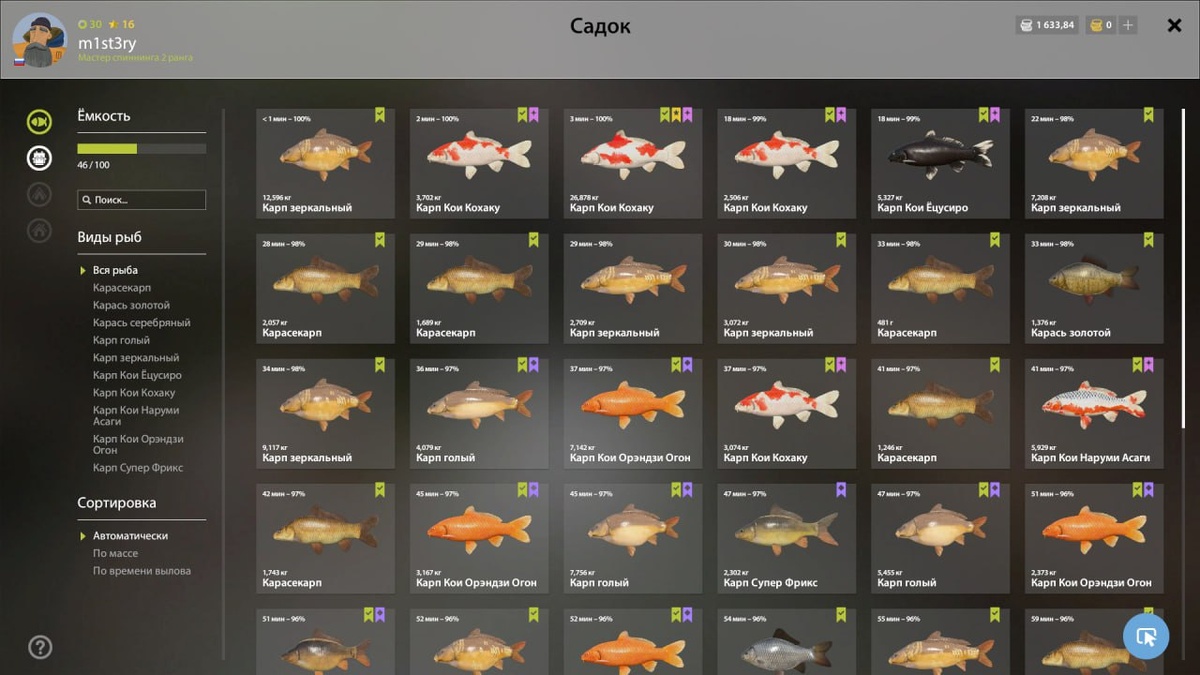
Task: Click the silver coins balance icon
Action: 1025,25
